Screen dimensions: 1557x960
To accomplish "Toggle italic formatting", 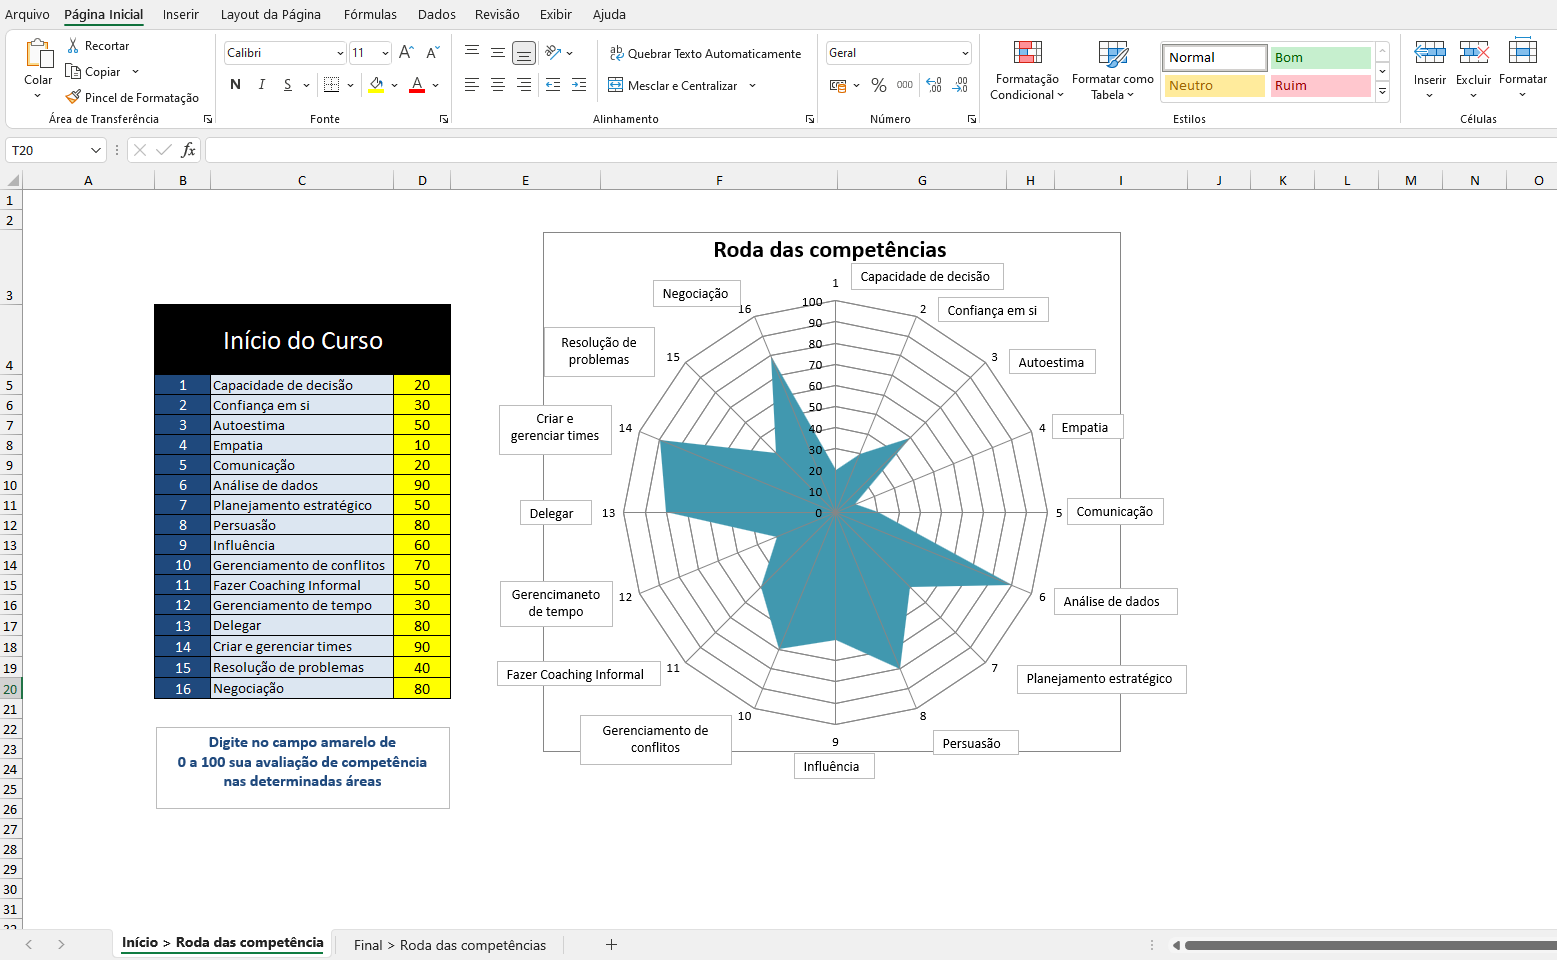I will pyautogui.click(x=262, y=85).
